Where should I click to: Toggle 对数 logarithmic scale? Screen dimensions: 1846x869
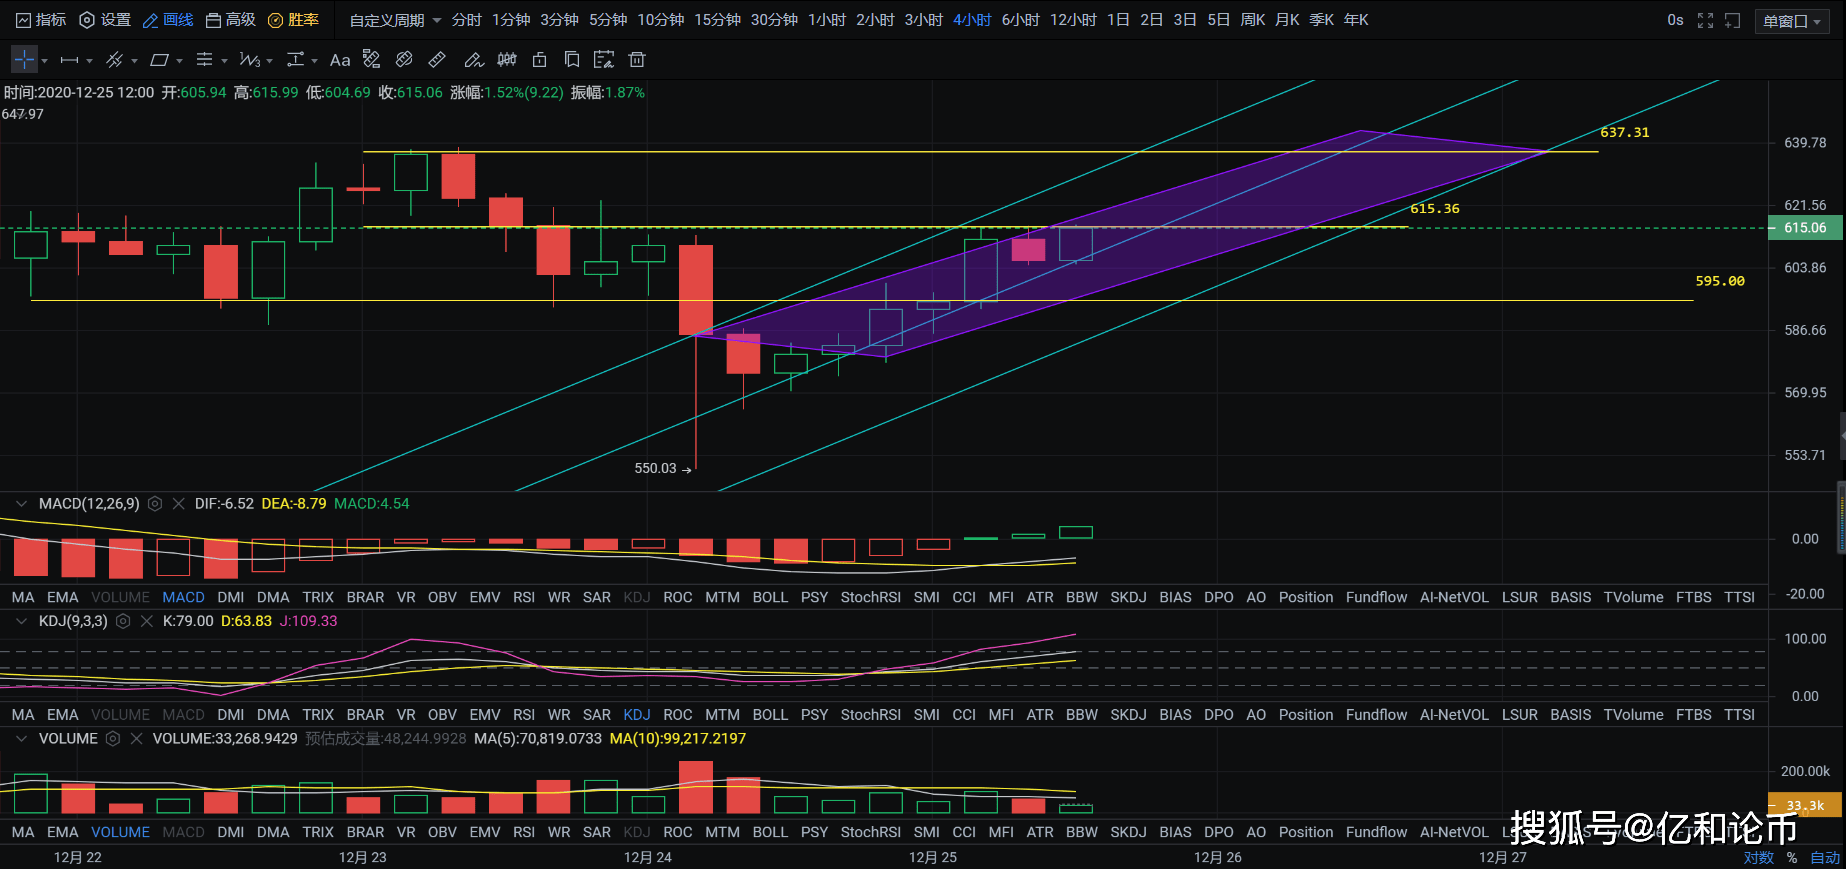coord(1758,857)
